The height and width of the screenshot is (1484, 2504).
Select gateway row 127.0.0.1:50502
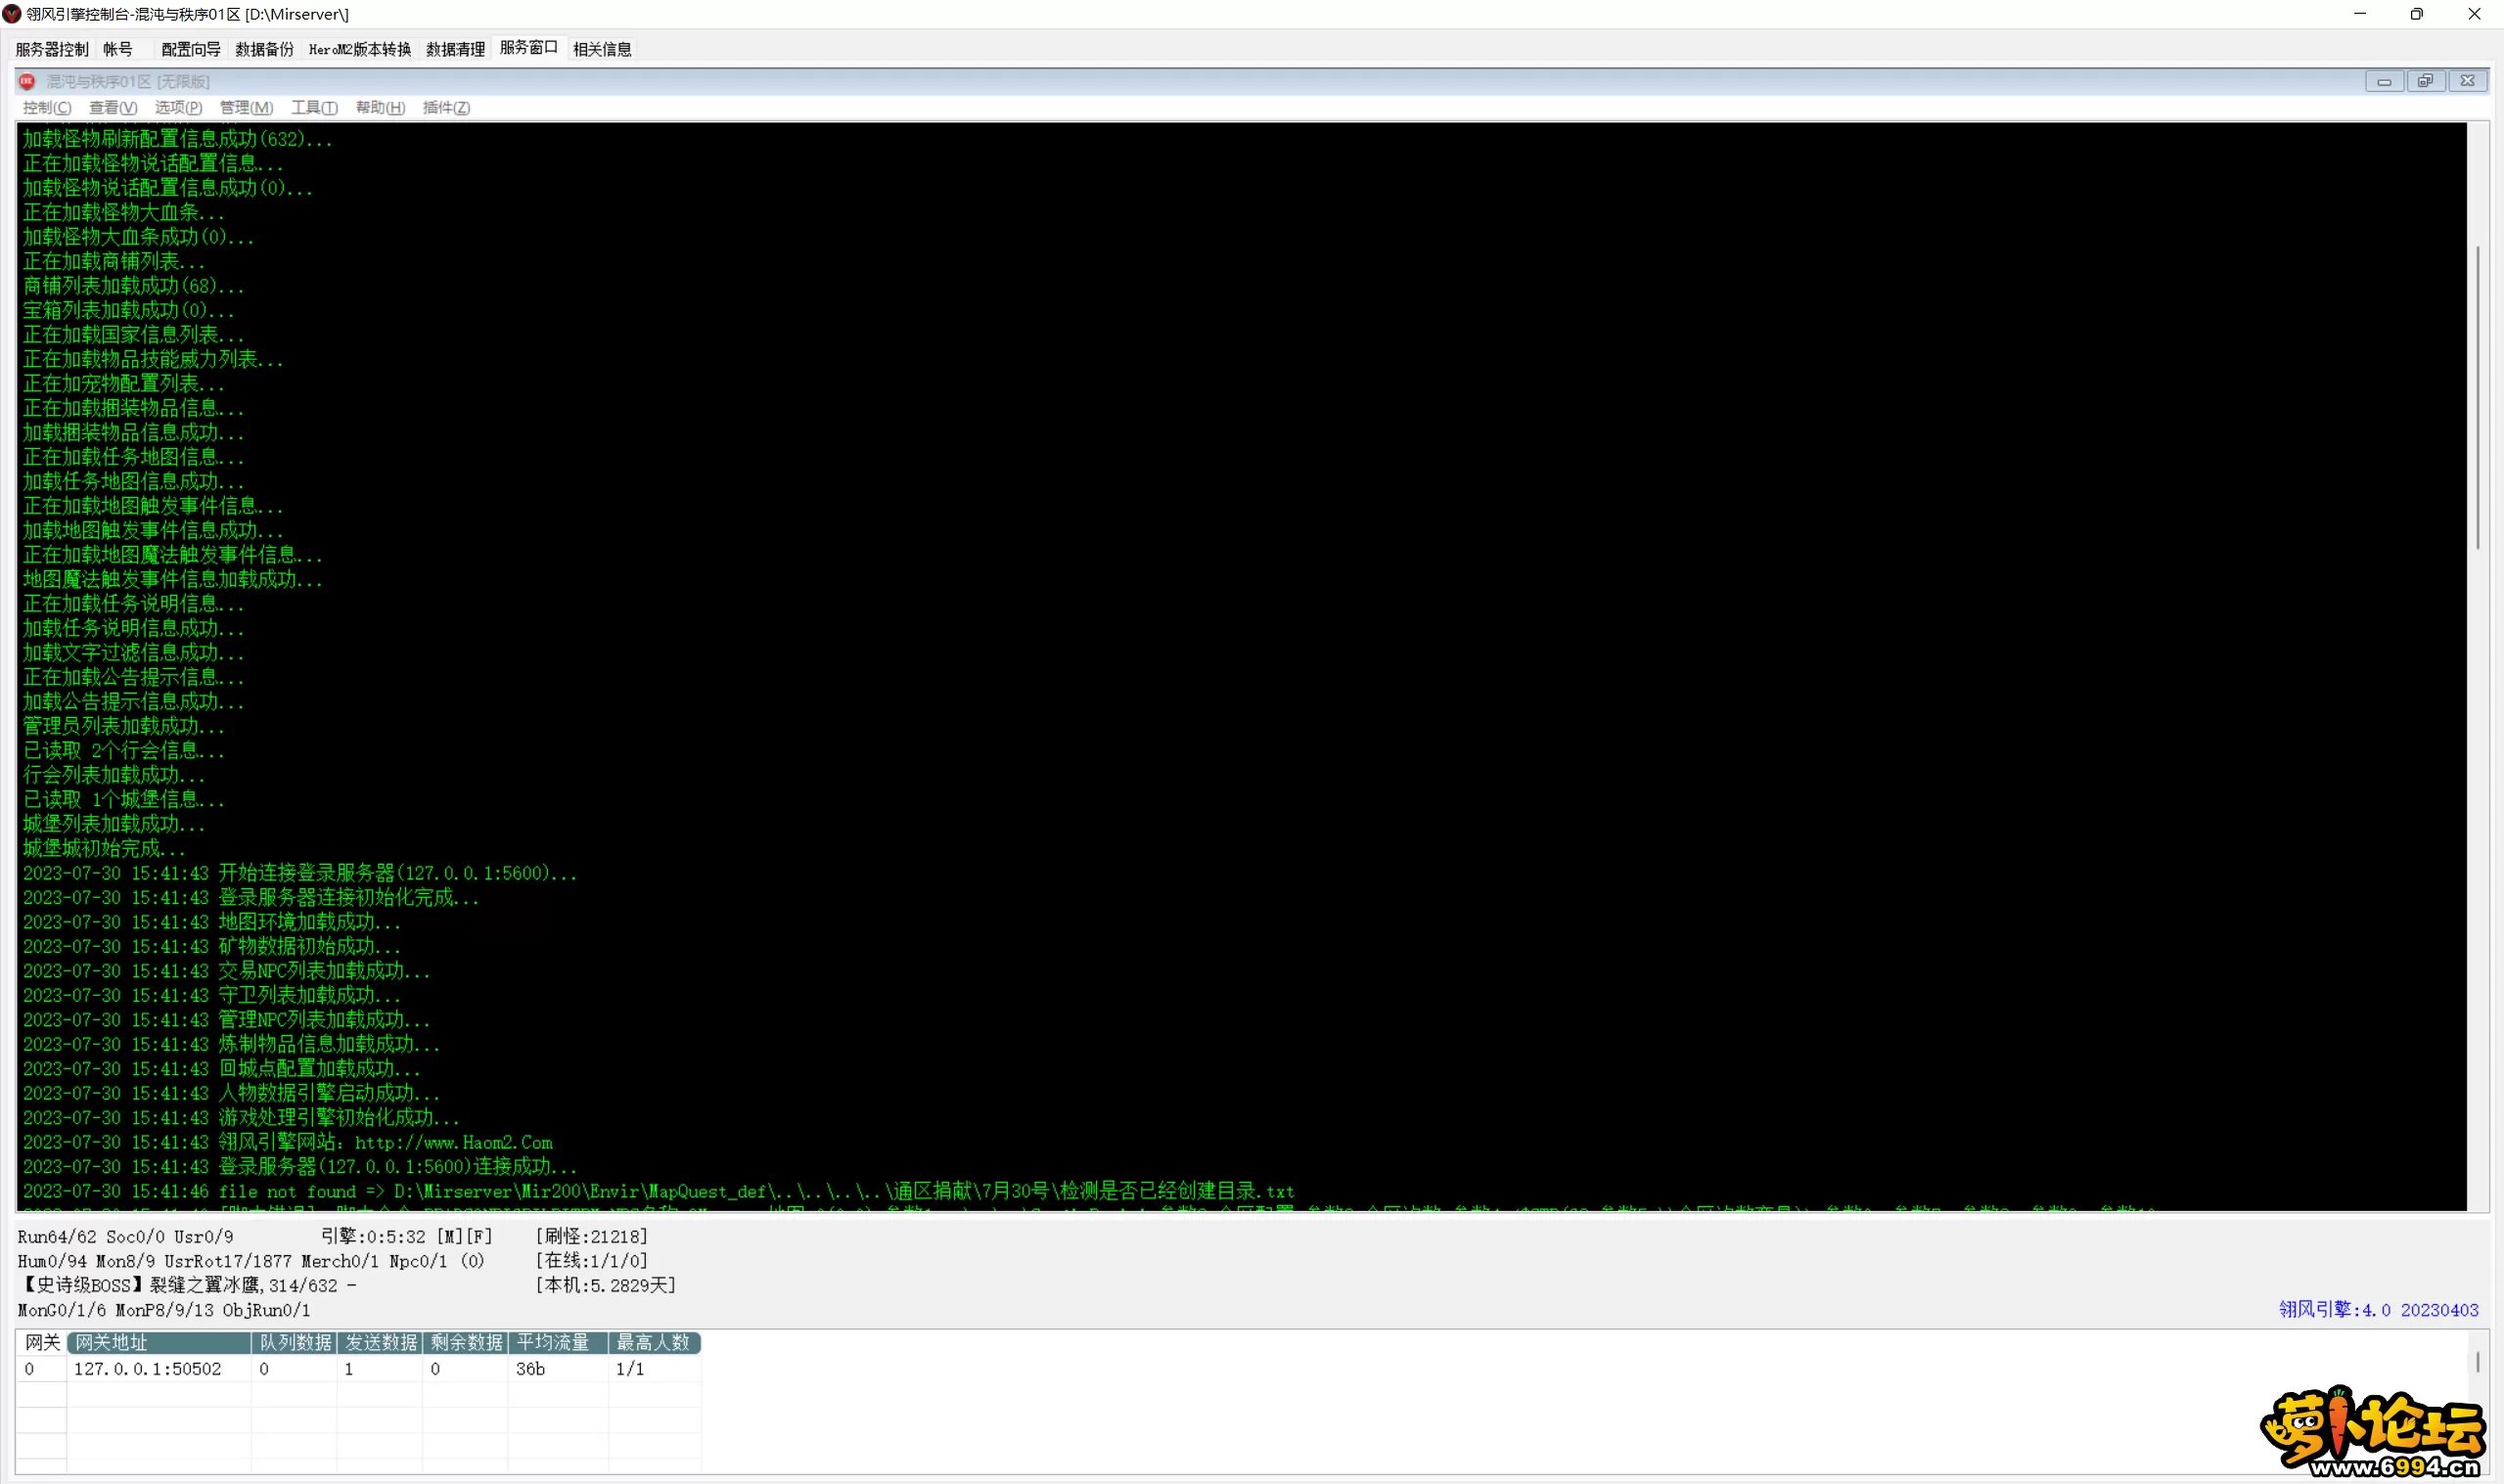pyautogui.click(x=359, y=1369)
